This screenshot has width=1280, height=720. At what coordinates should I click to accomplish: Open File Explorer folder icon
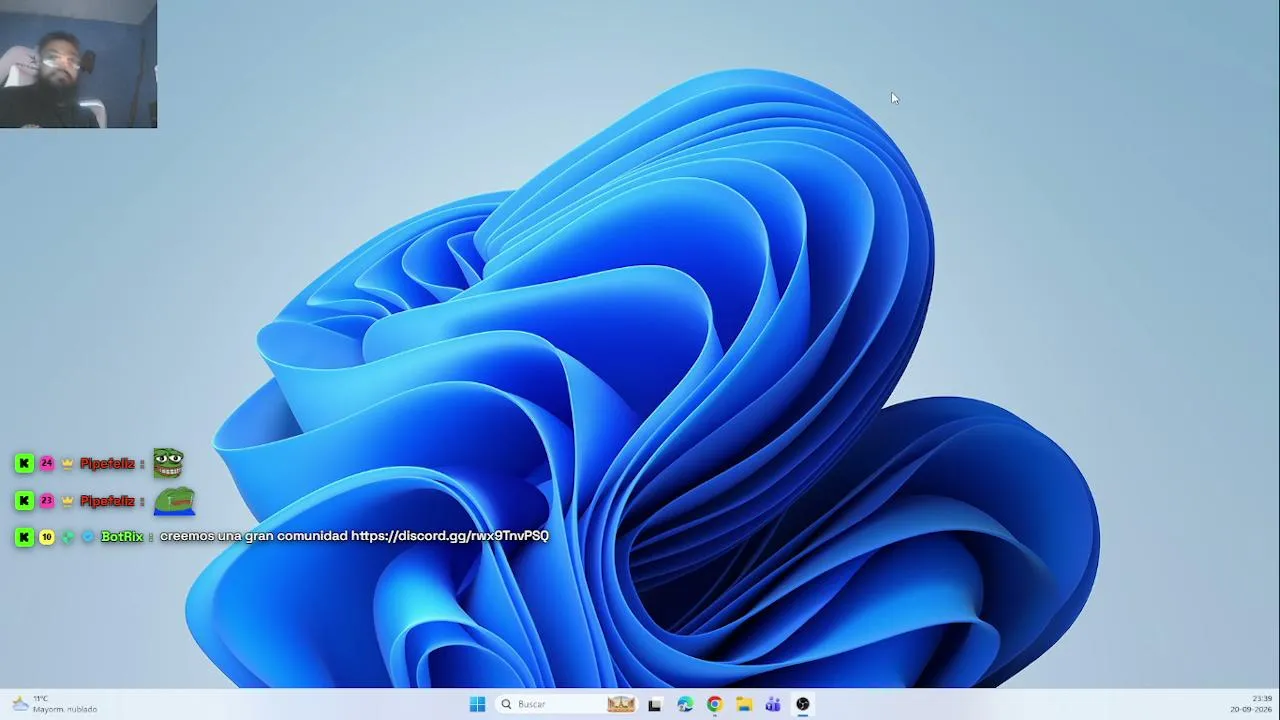744,704
